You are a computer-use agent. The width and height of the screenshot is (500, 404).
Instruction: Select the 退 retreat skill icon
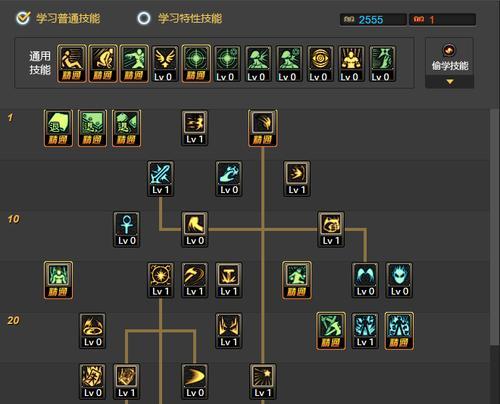(x=58, y=128)
